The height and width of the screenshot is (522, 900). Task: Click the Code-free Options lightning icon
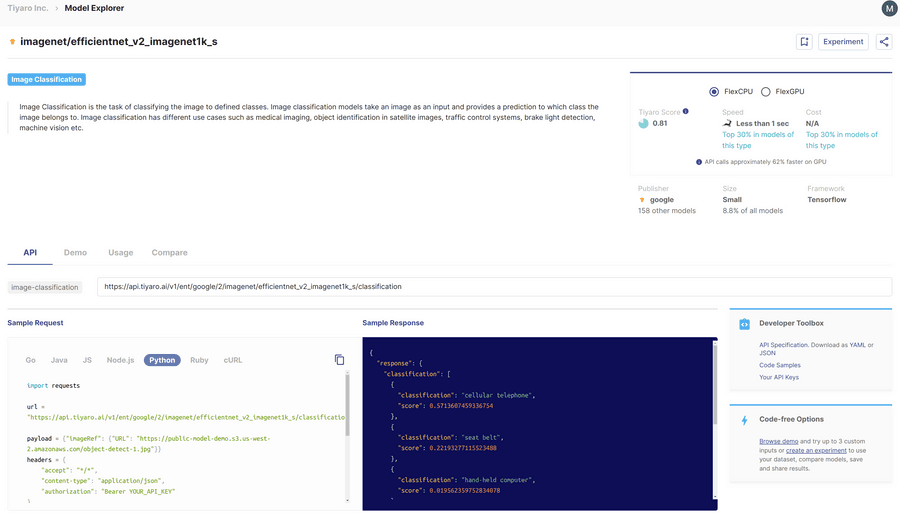(x=744, y=420)
